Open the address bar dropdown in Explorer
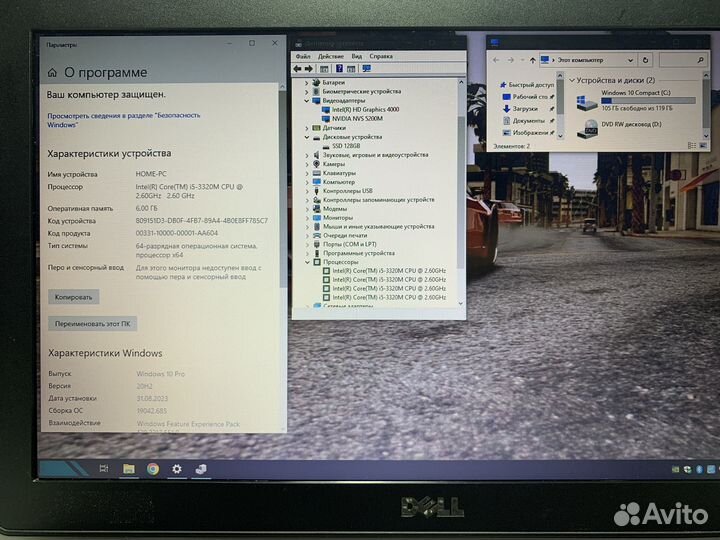The width and height of the screenshot is (720, 540). pyautogui.click(x=630, y=60)
